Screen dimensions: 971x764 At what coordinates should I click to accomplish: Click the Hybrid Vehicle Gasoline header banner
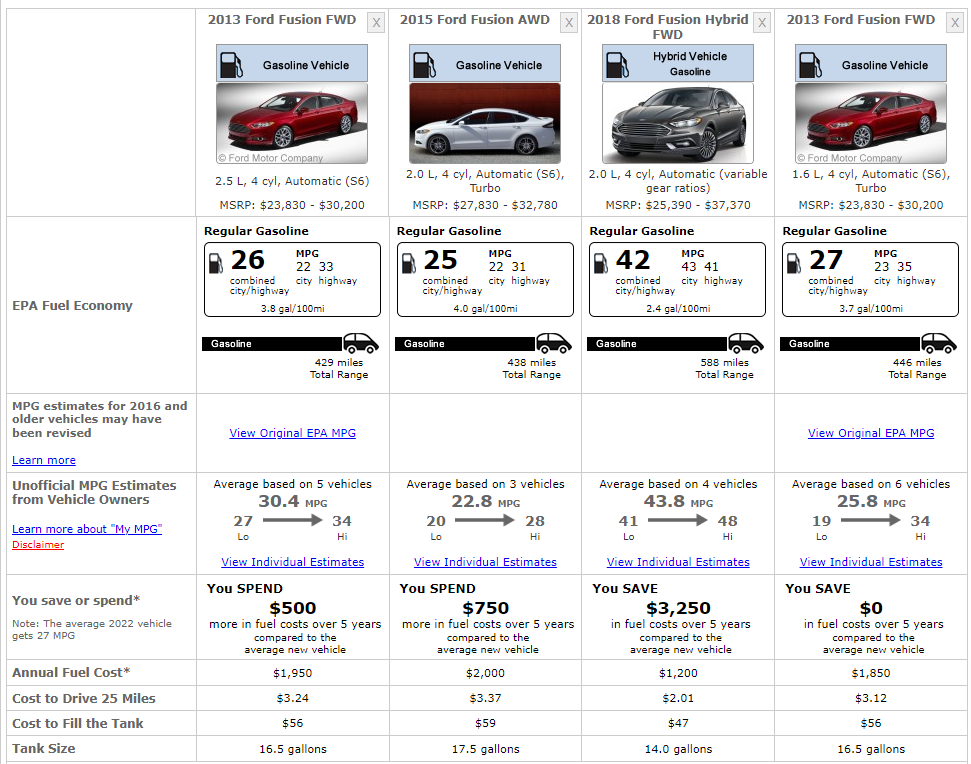pos(678,63)
